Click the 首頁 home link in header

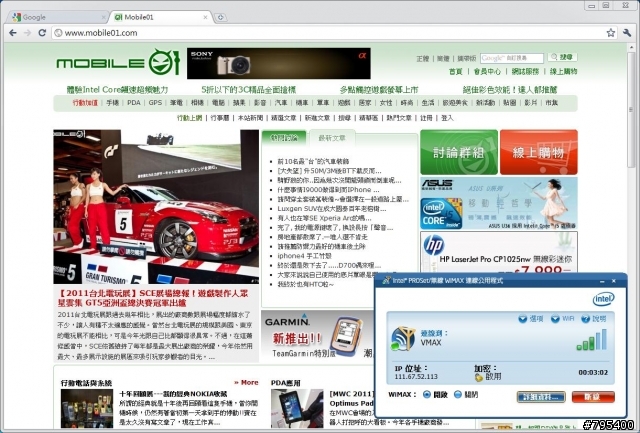[x=456, y=71]
